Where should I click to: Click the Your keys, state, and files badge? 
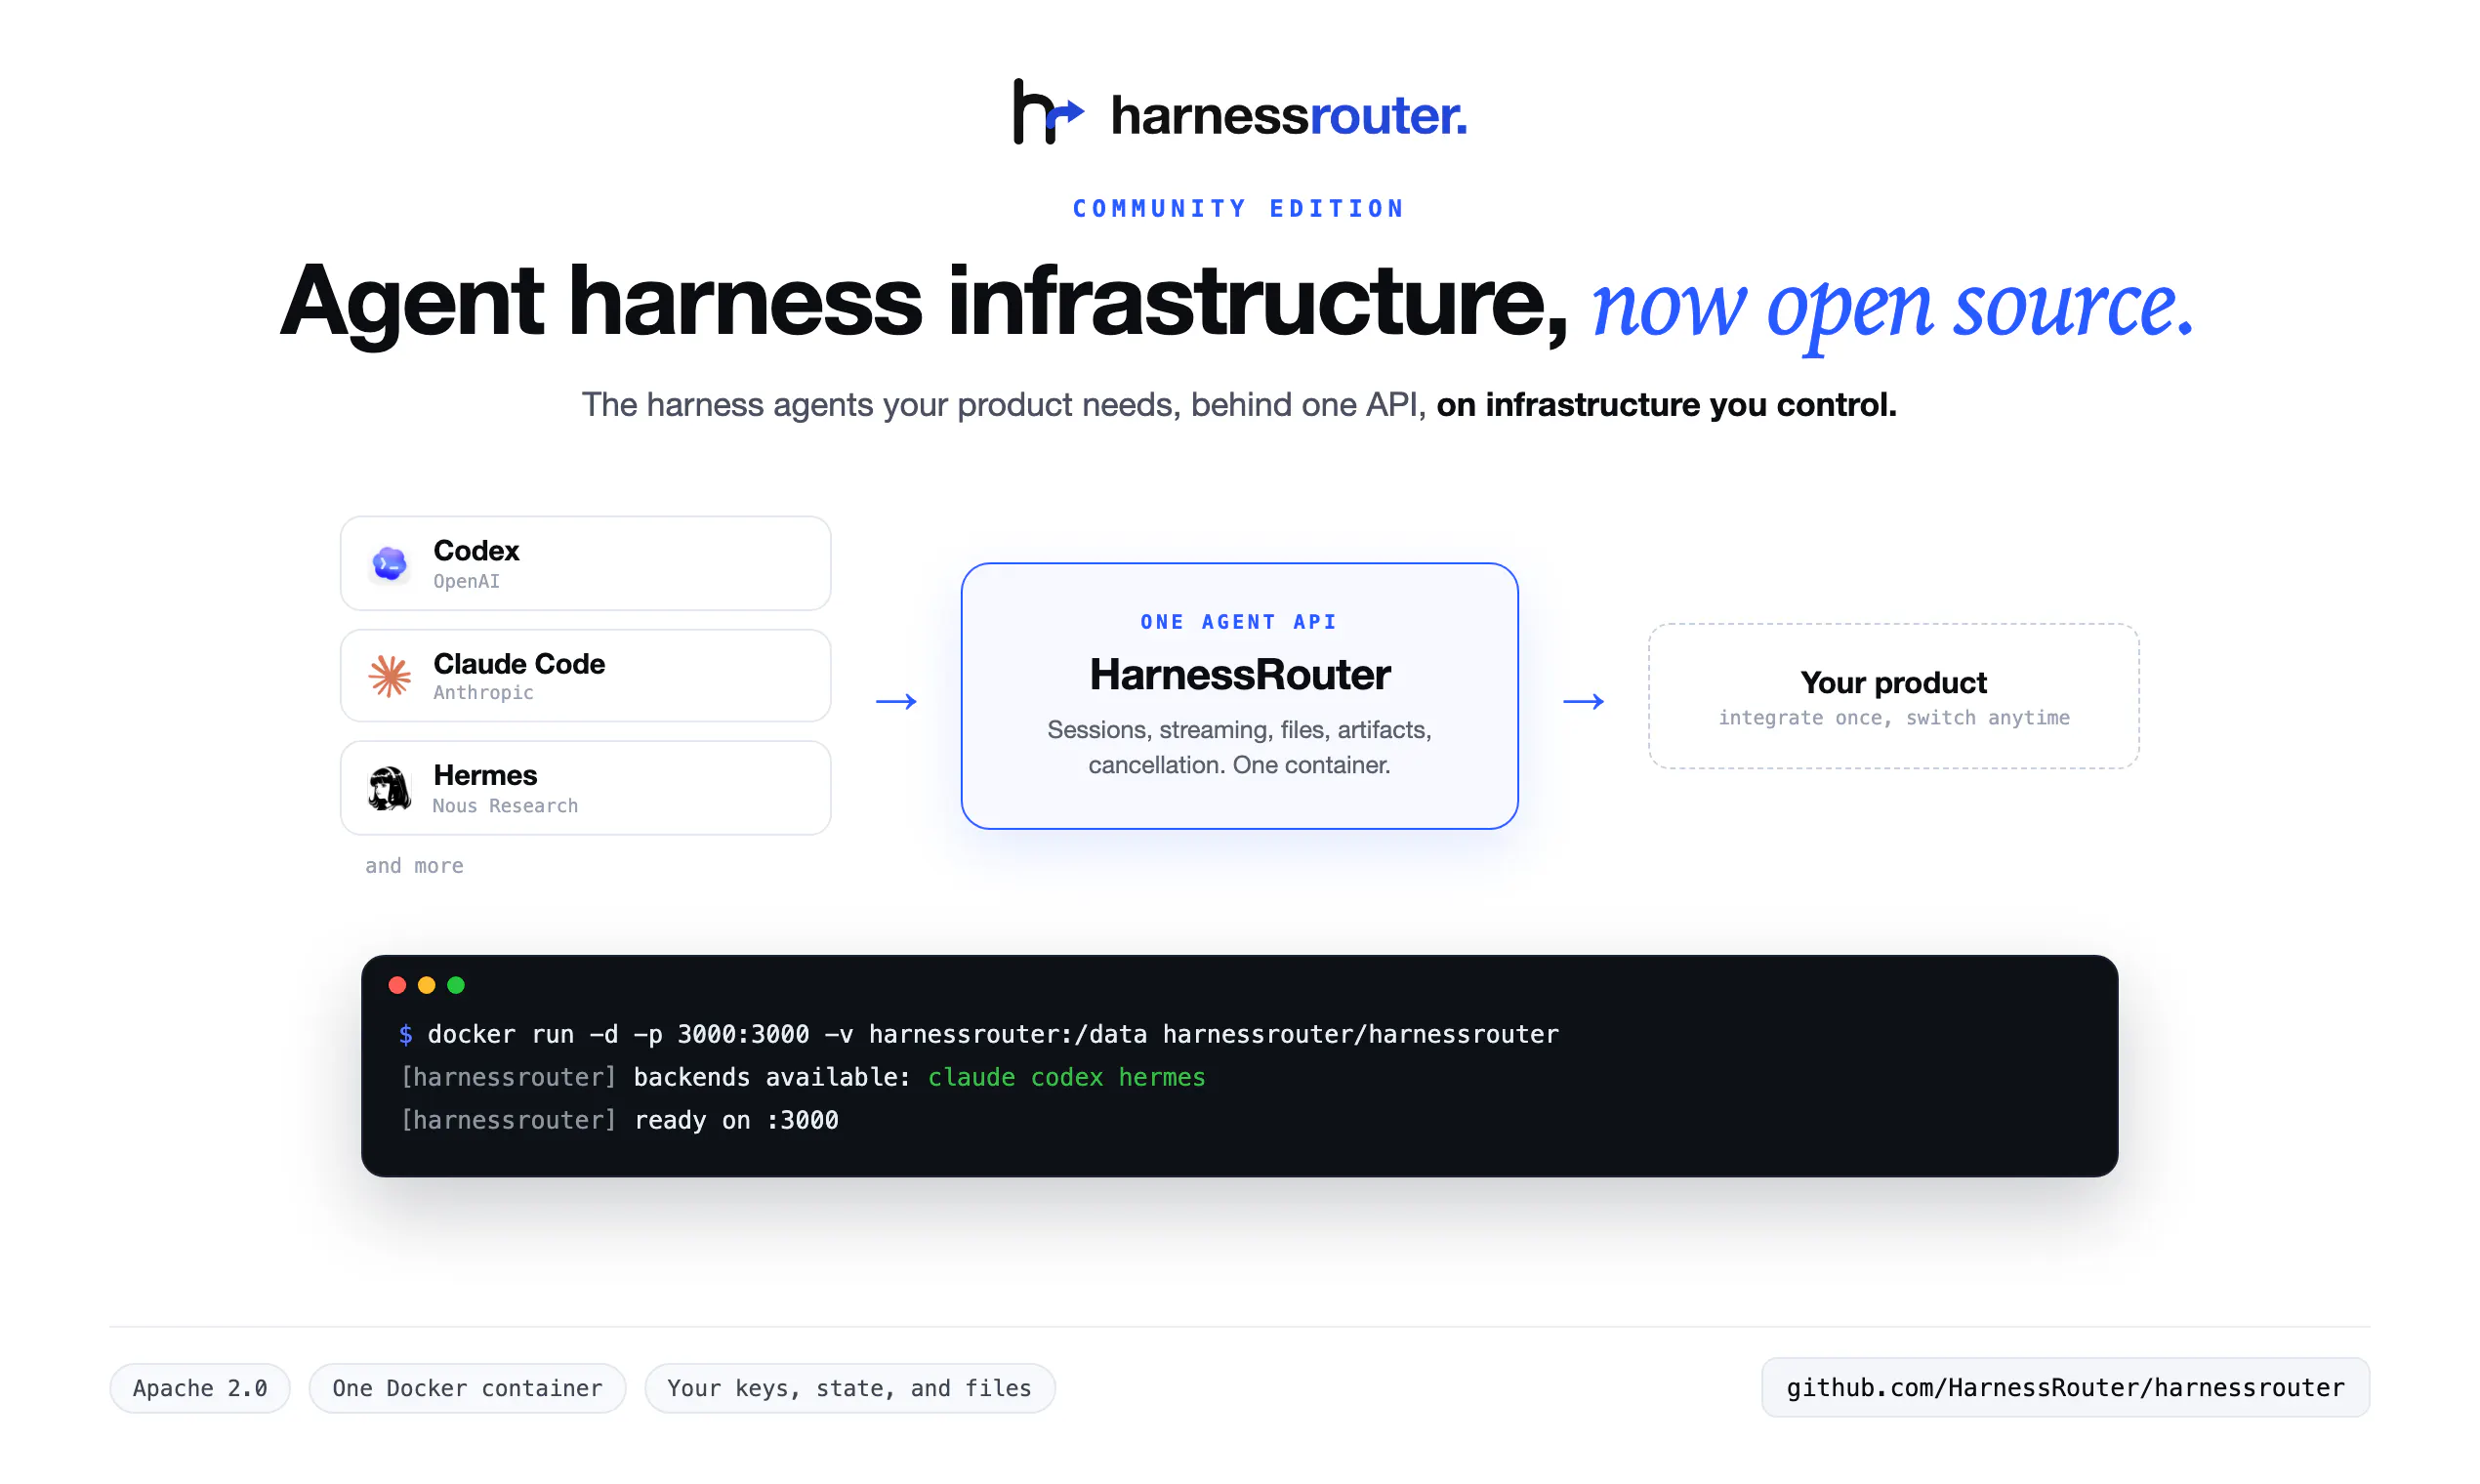coord(849,1388)
